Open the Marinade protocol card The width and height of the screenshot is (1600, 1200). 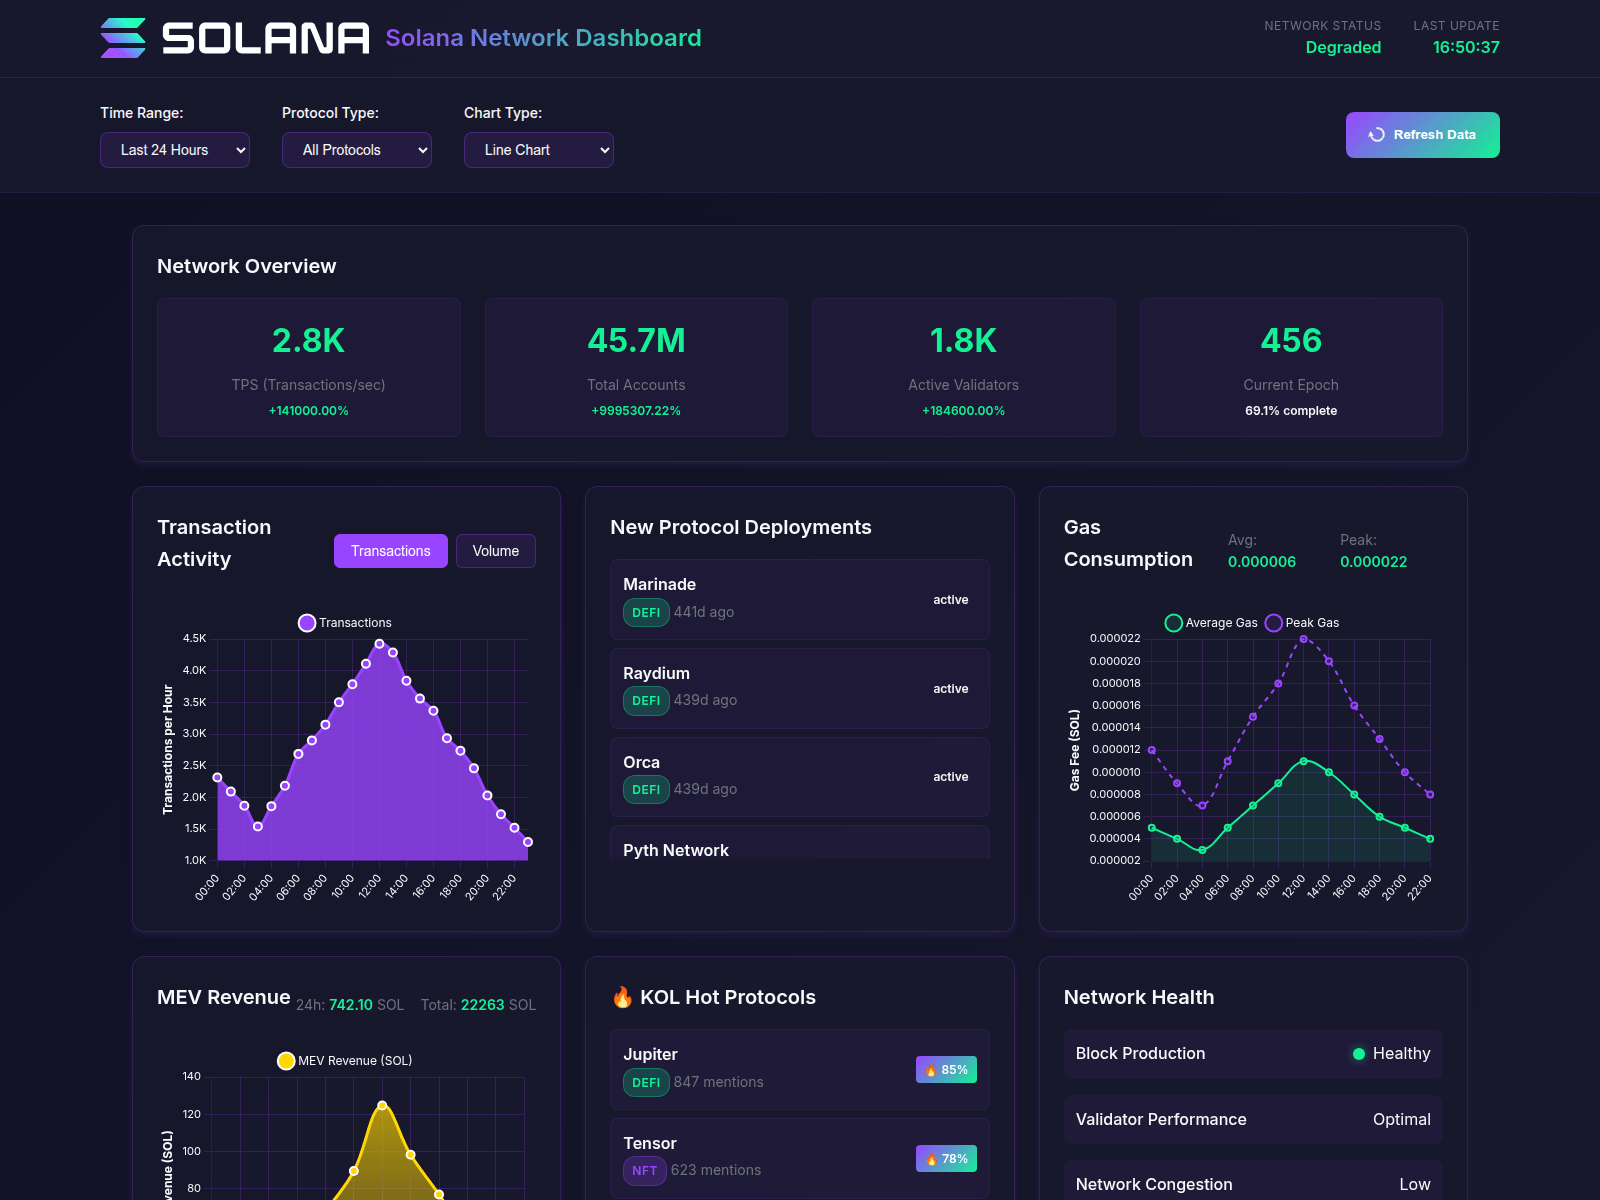coord(800,599)
